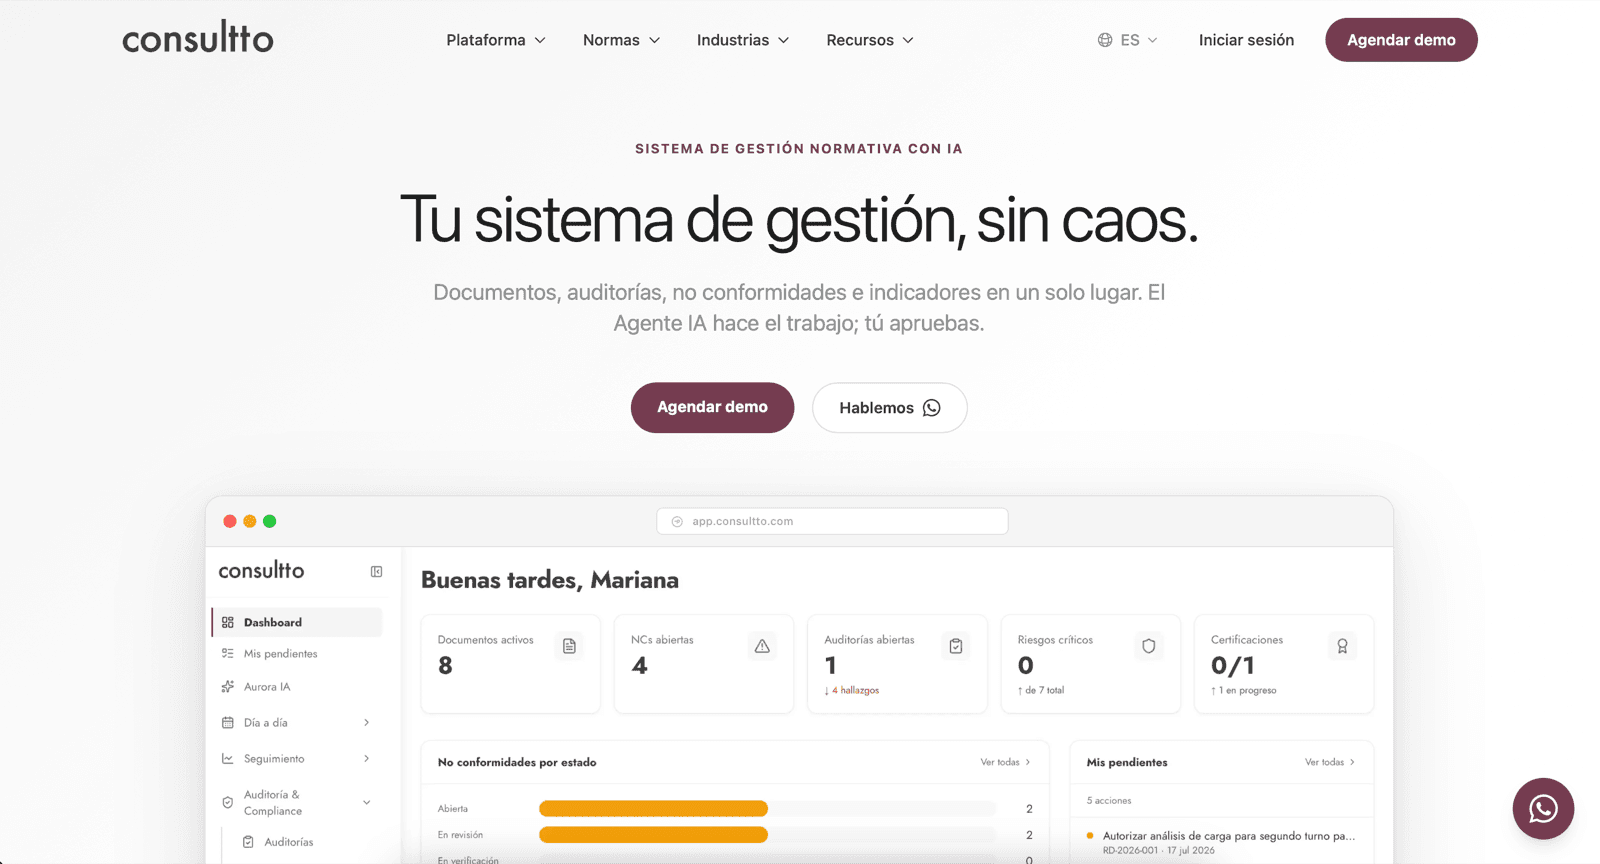Screen dimensions: 1600x864
Task: Open the NCs abiertas card
Action: click(704, 664)
